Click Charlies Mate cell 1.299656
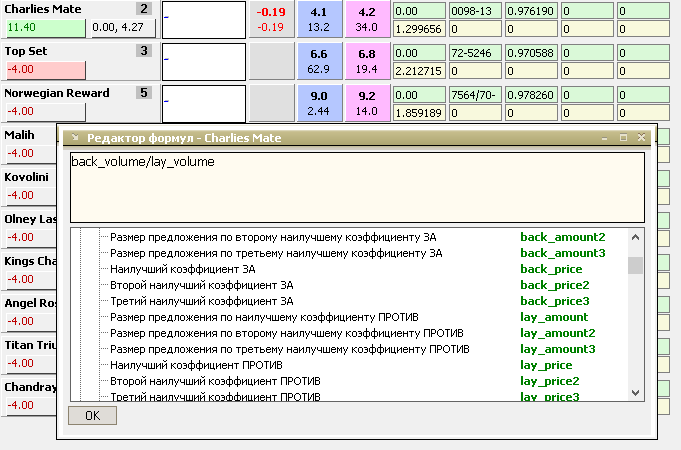This screenshot has height=450, width=681. pyautogui.click(x=419, y=29)
